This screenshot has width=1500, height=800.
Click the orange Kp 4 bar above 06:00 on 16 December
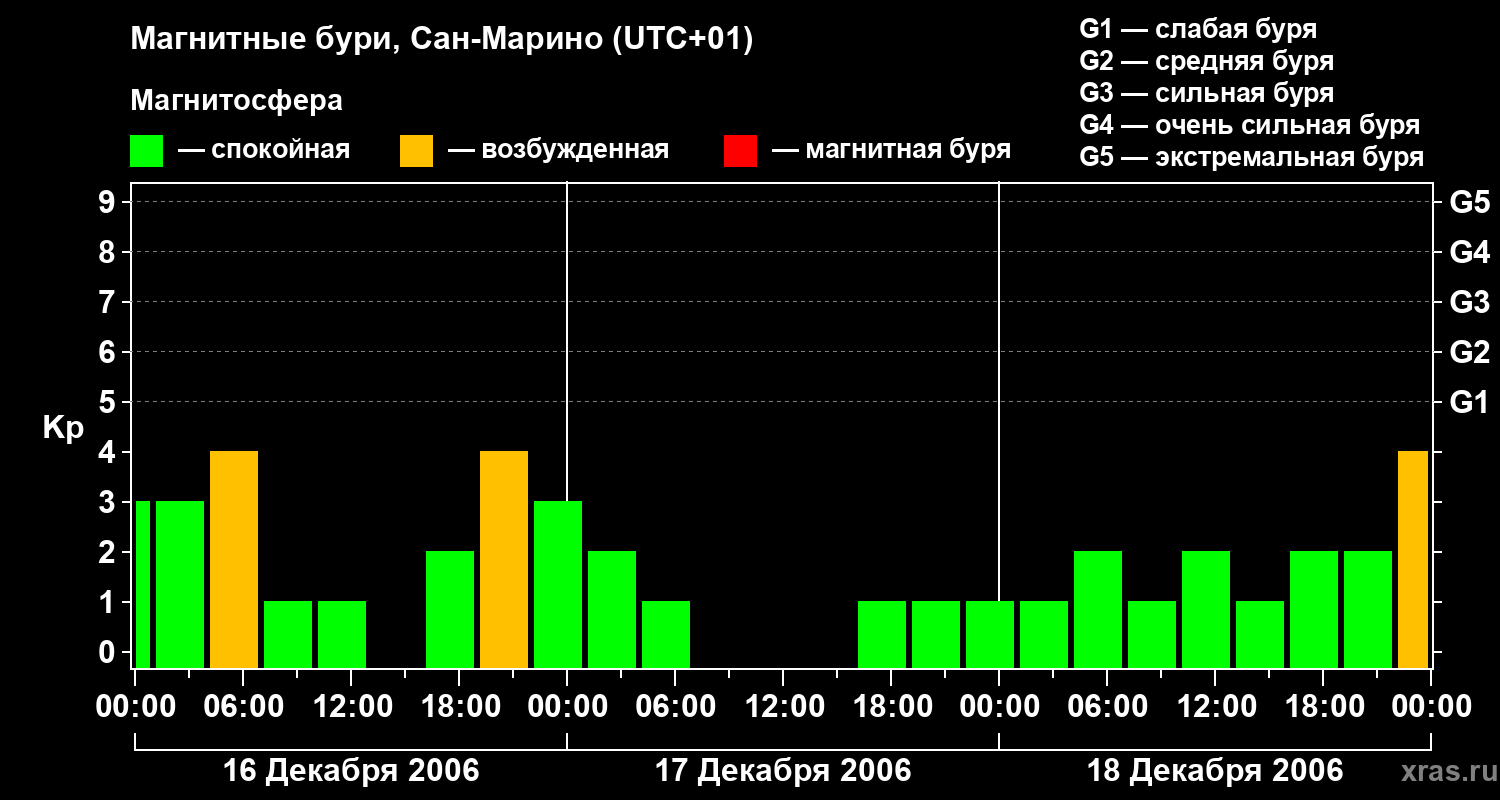[x=234, y=559]
